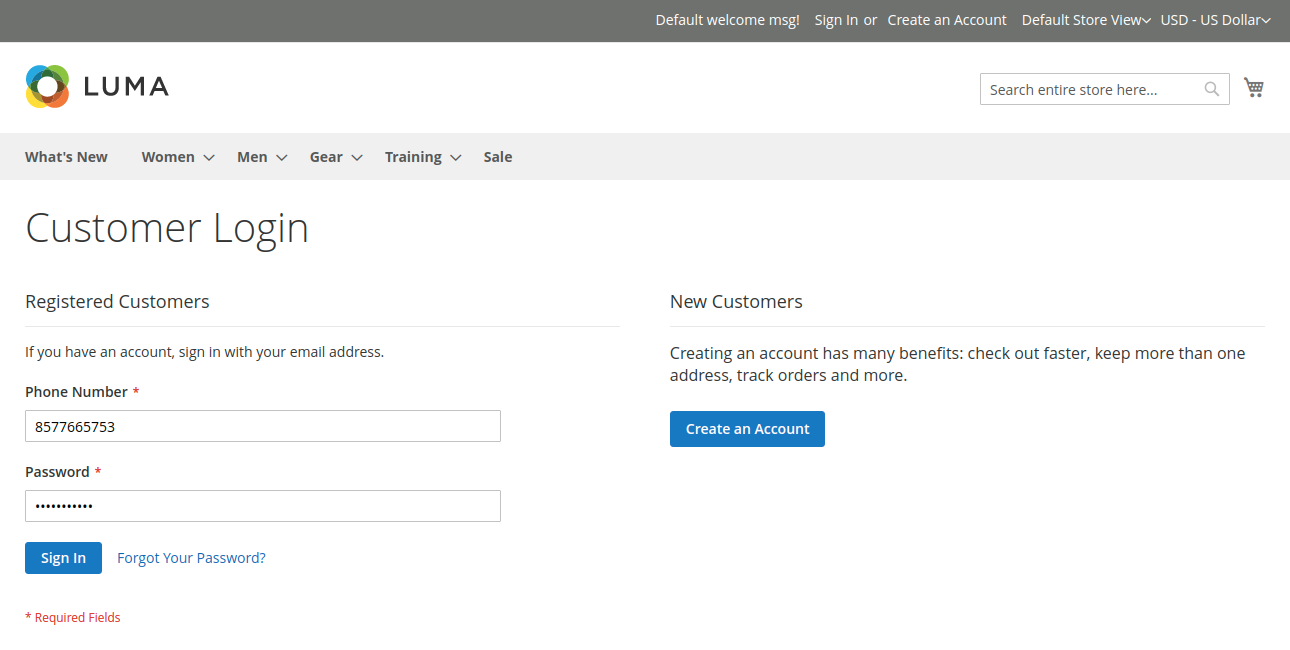Focus the Phone Number input field
The width and height of the screenshot is (1290, 650).
pyautogui.click(x=262, y=426)
